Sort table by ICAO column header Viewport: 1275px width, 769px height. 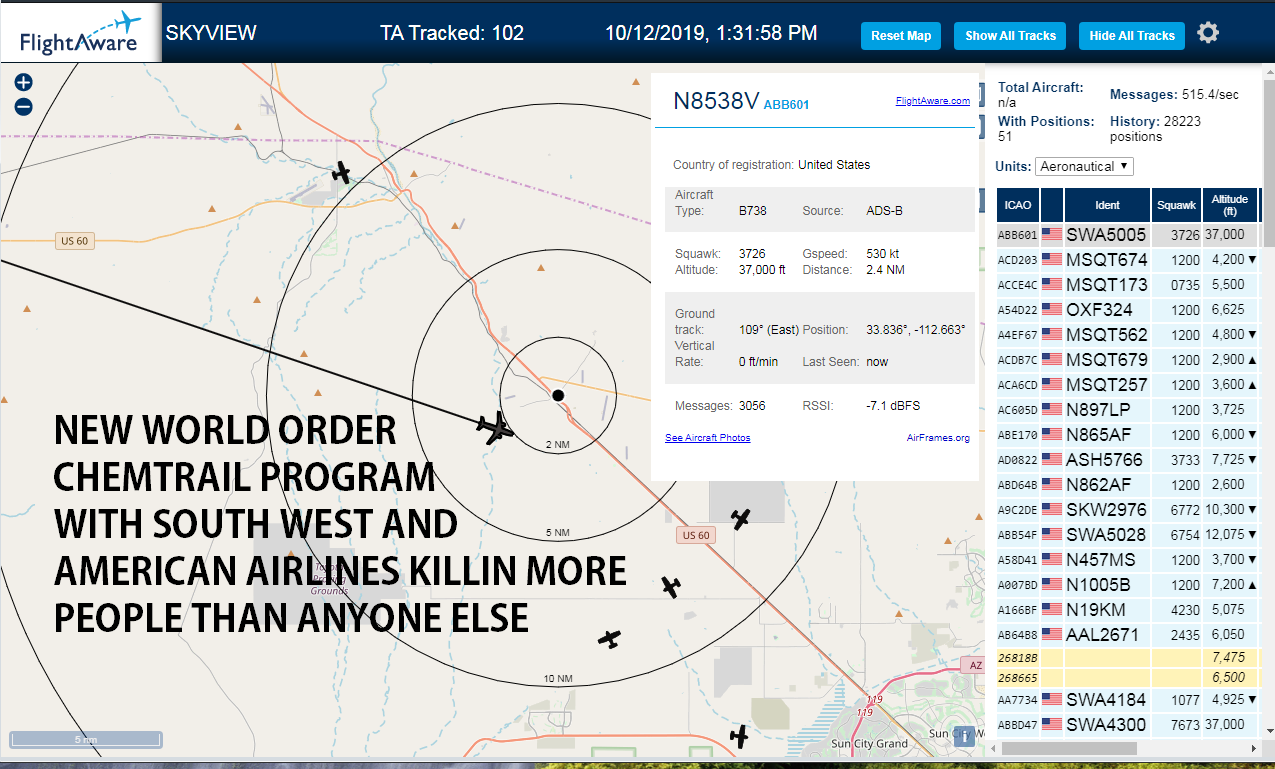tap(1018, 205)
